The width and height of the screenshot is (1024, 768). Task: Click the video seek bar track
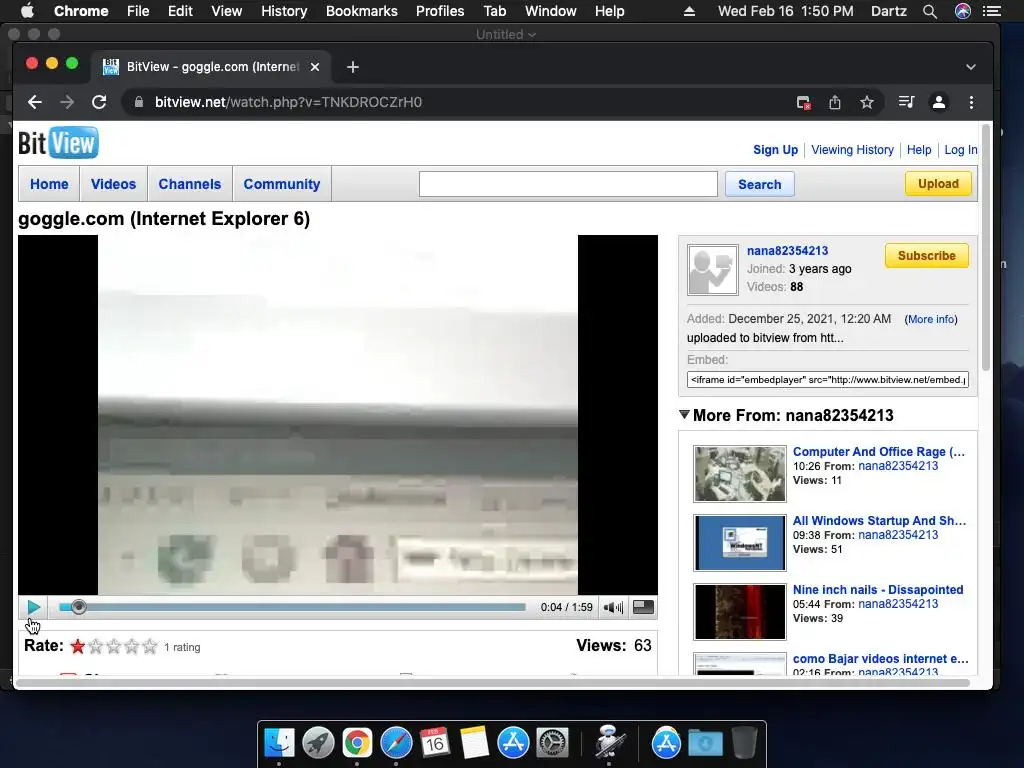(x=292, y=607)
